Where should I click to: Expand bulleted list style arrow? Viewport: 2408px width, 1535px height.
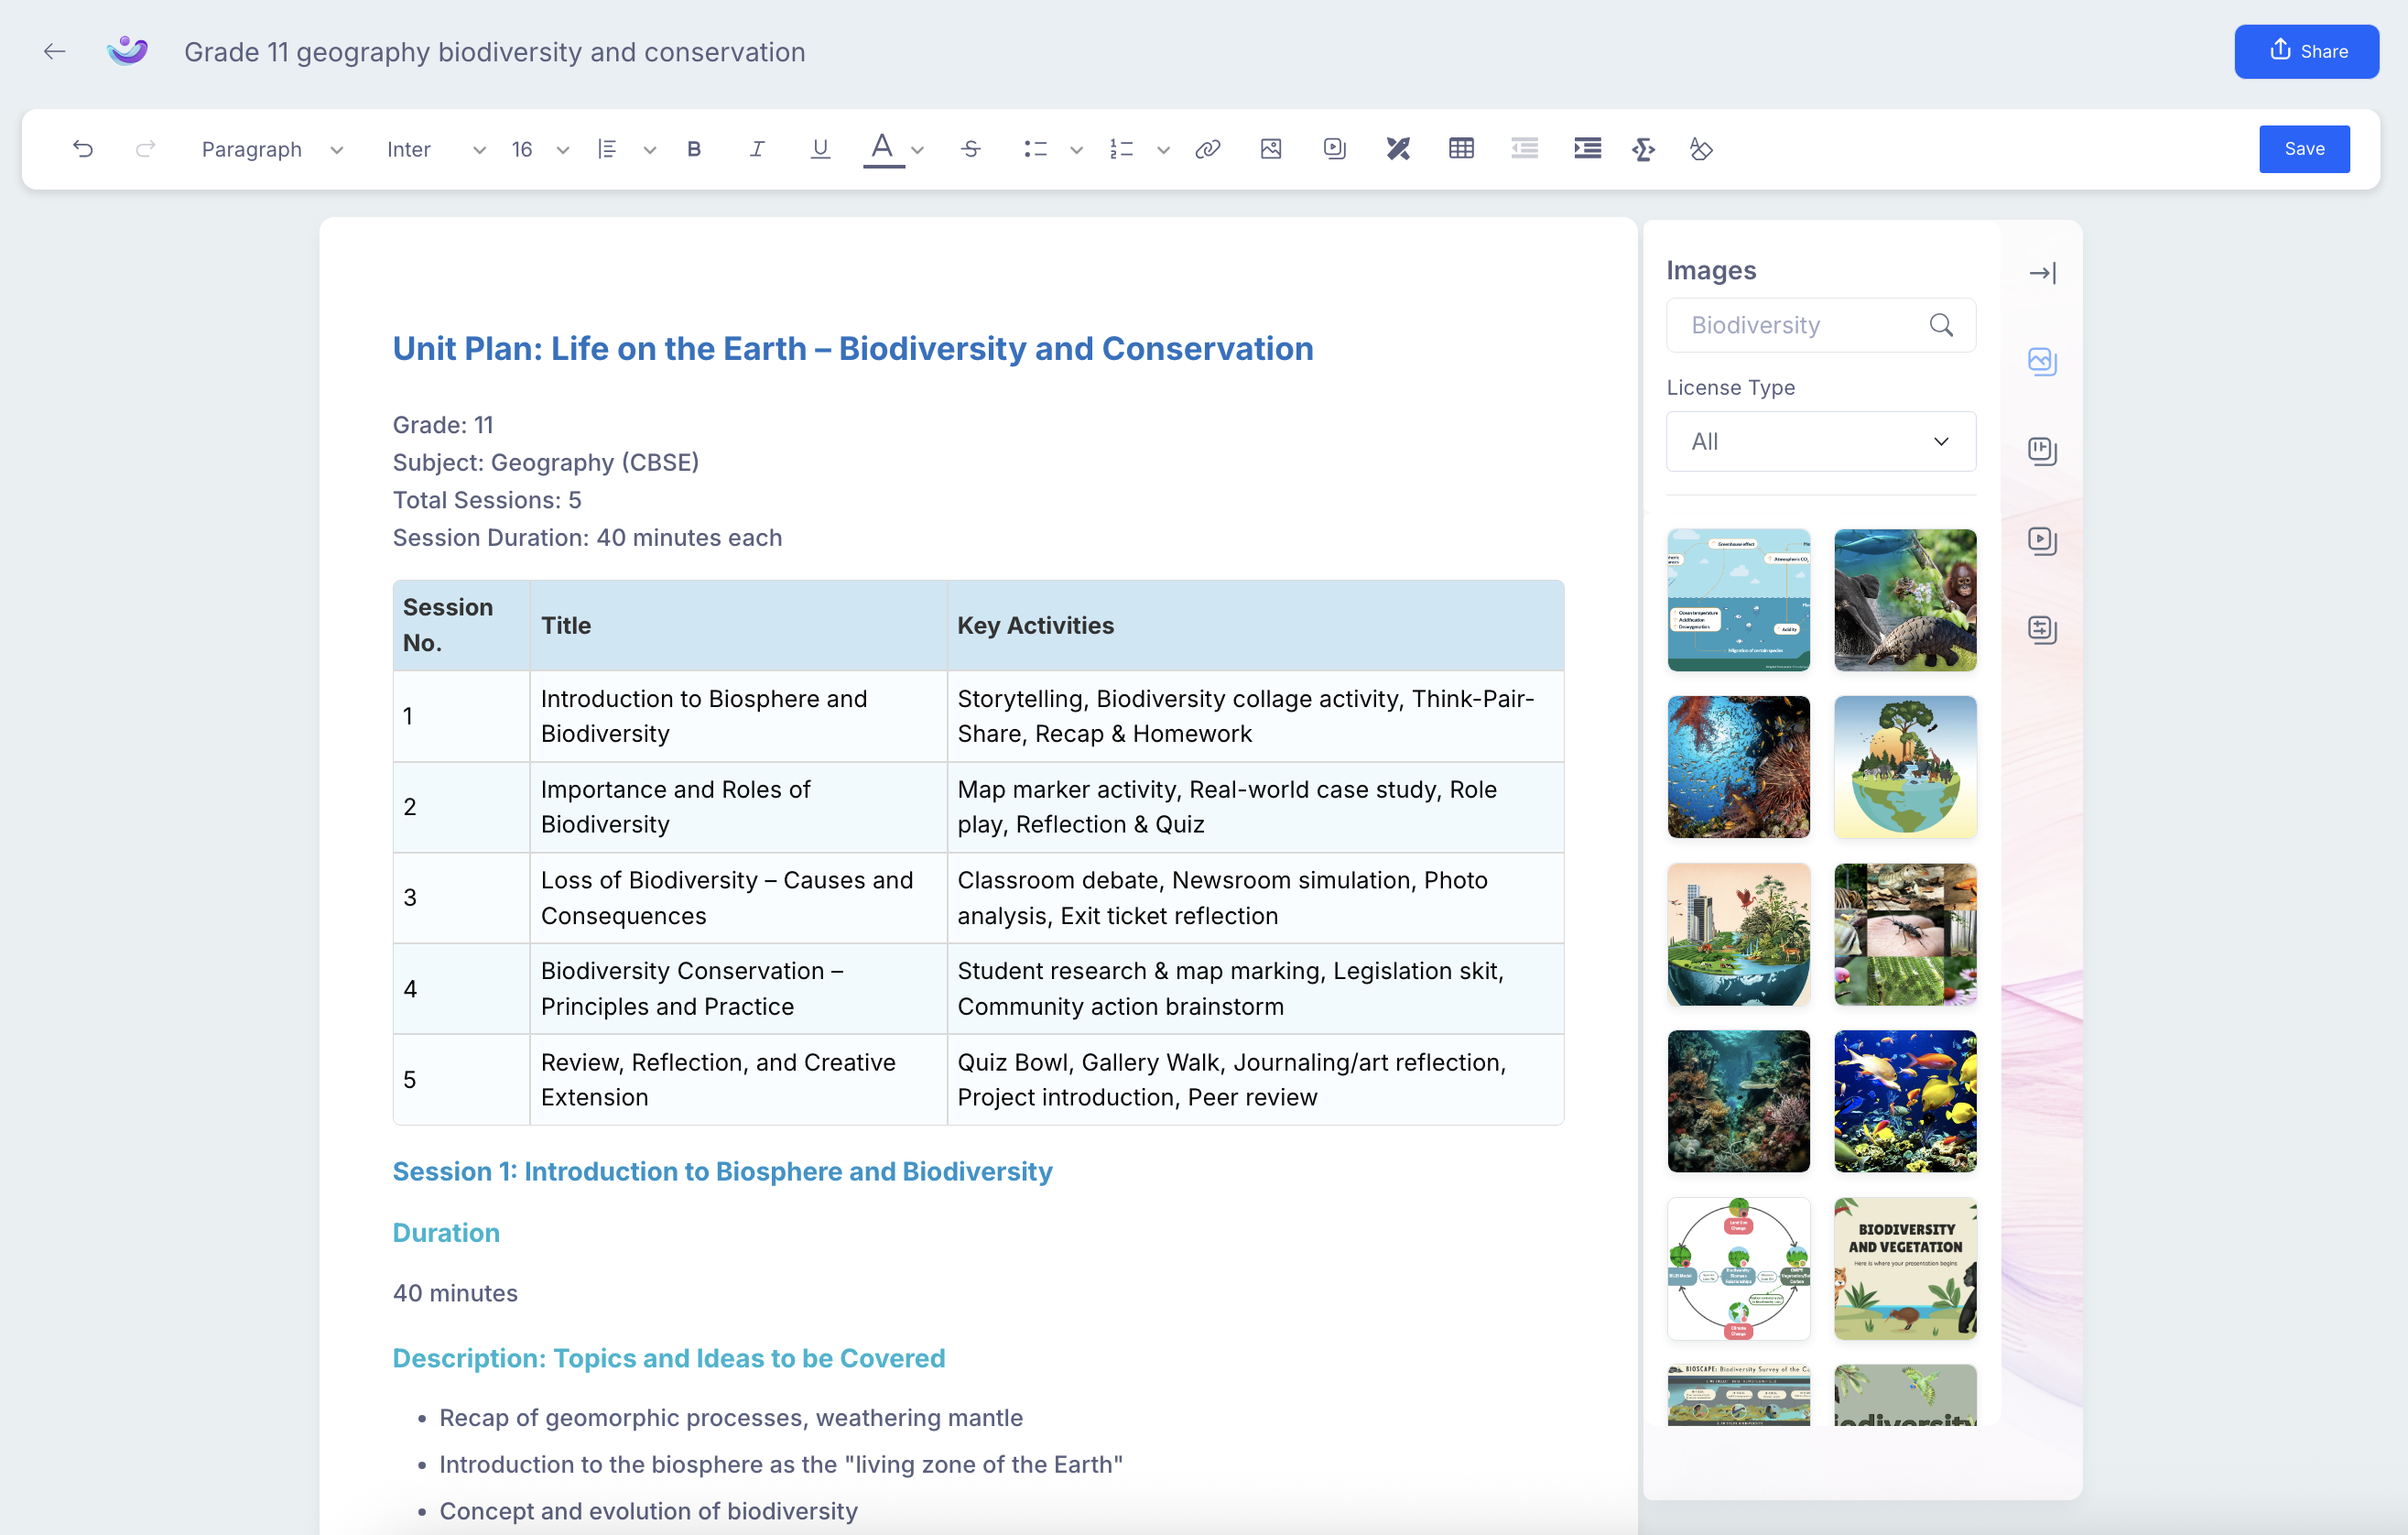tap(1076, 150)
